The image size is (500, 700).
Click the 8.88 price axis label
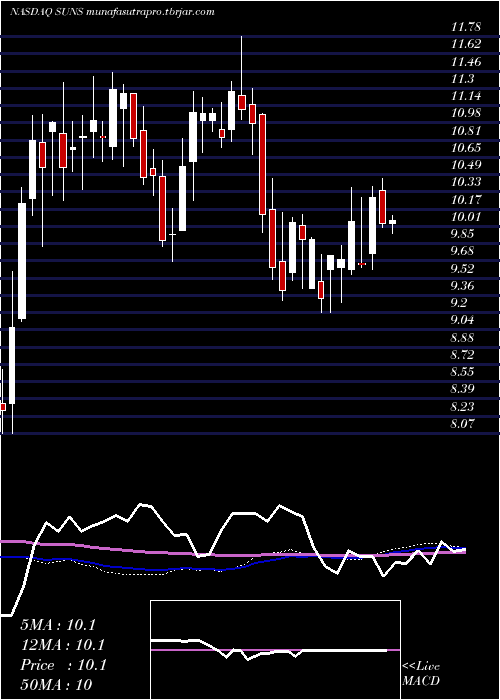[463, 338]
